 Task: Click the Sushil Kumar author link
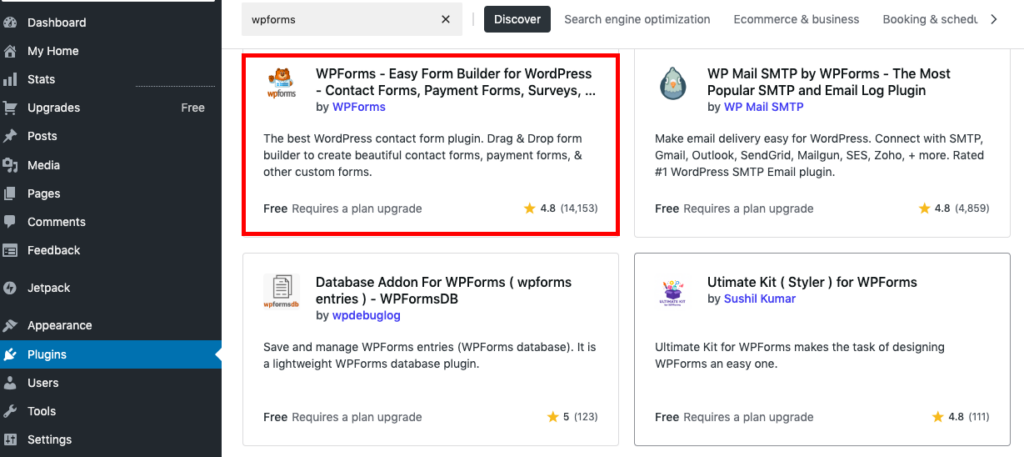(x=760, y=299)
